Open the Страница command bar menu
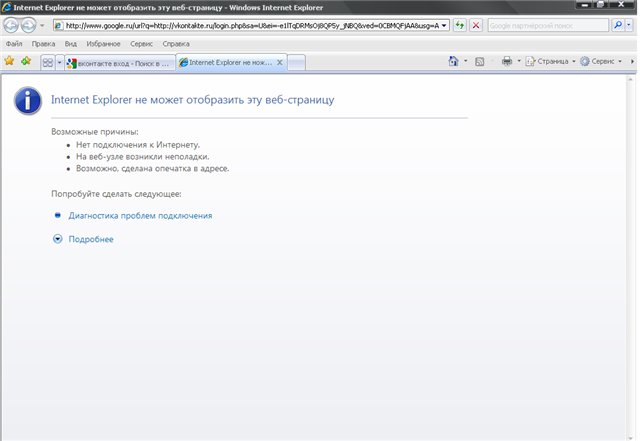 tap(551, 61)
